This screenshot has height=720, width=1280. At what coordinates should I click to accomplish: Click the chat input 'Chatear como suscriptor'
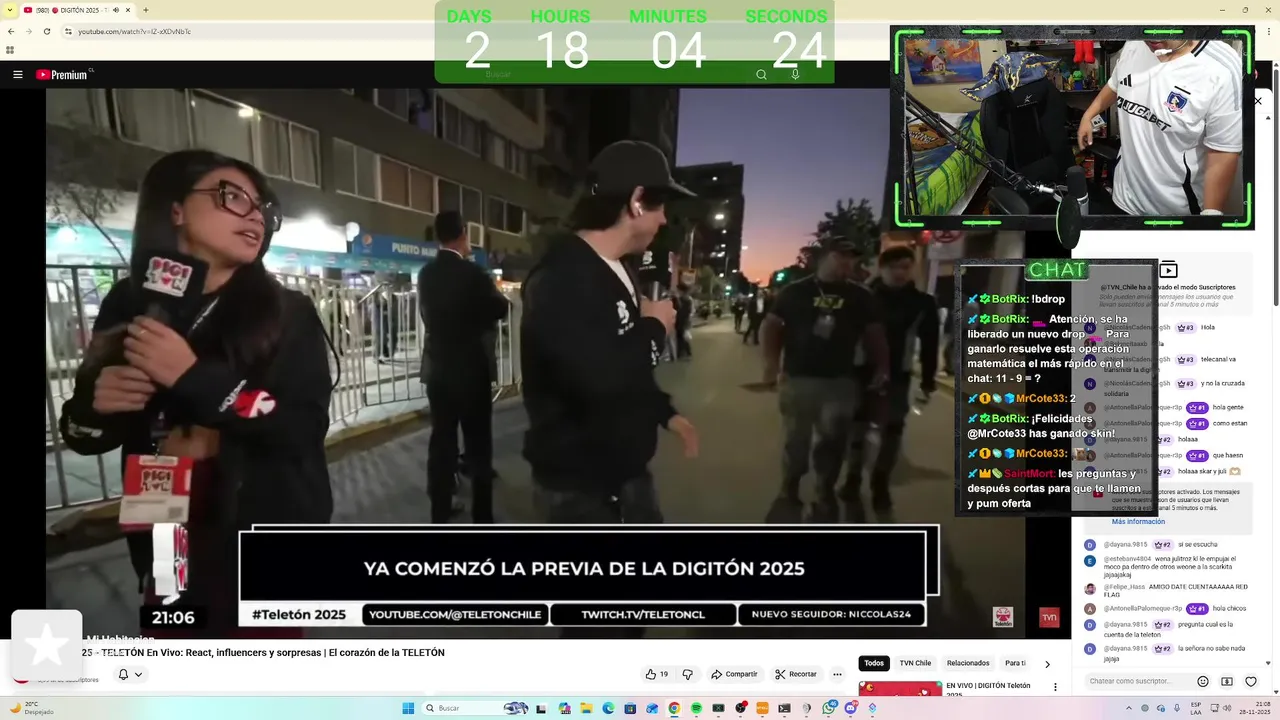(1138, 681)
